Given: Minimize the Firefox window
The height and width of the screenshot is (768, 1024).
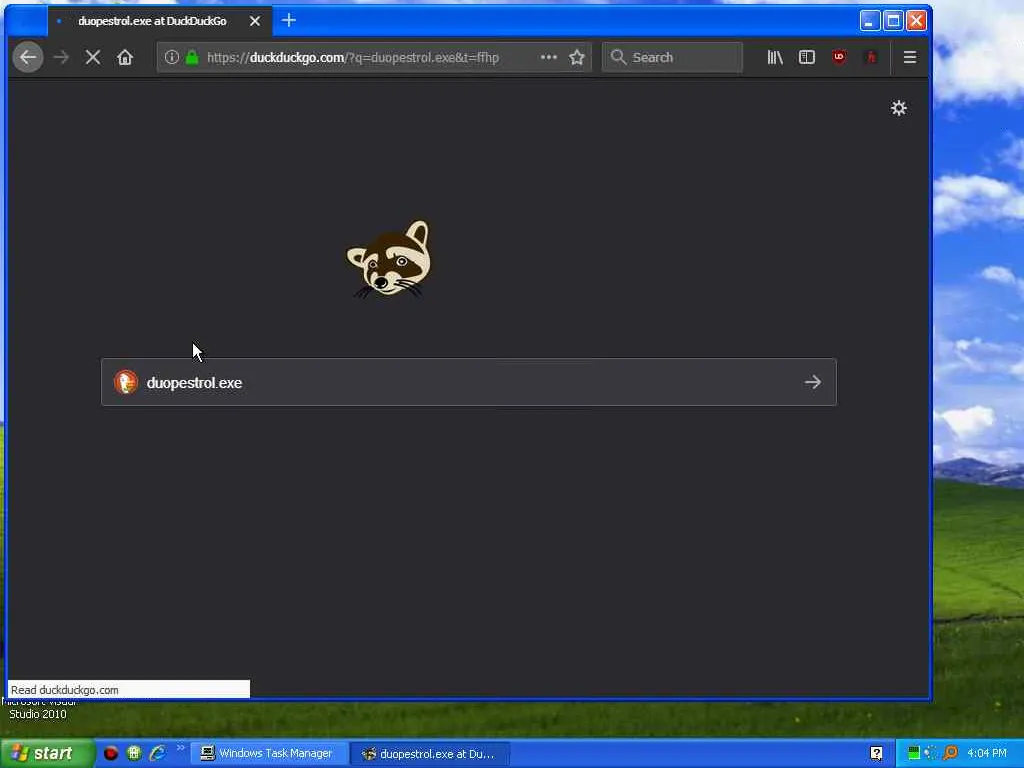Looking at the screenshot, I should [869, 21].
